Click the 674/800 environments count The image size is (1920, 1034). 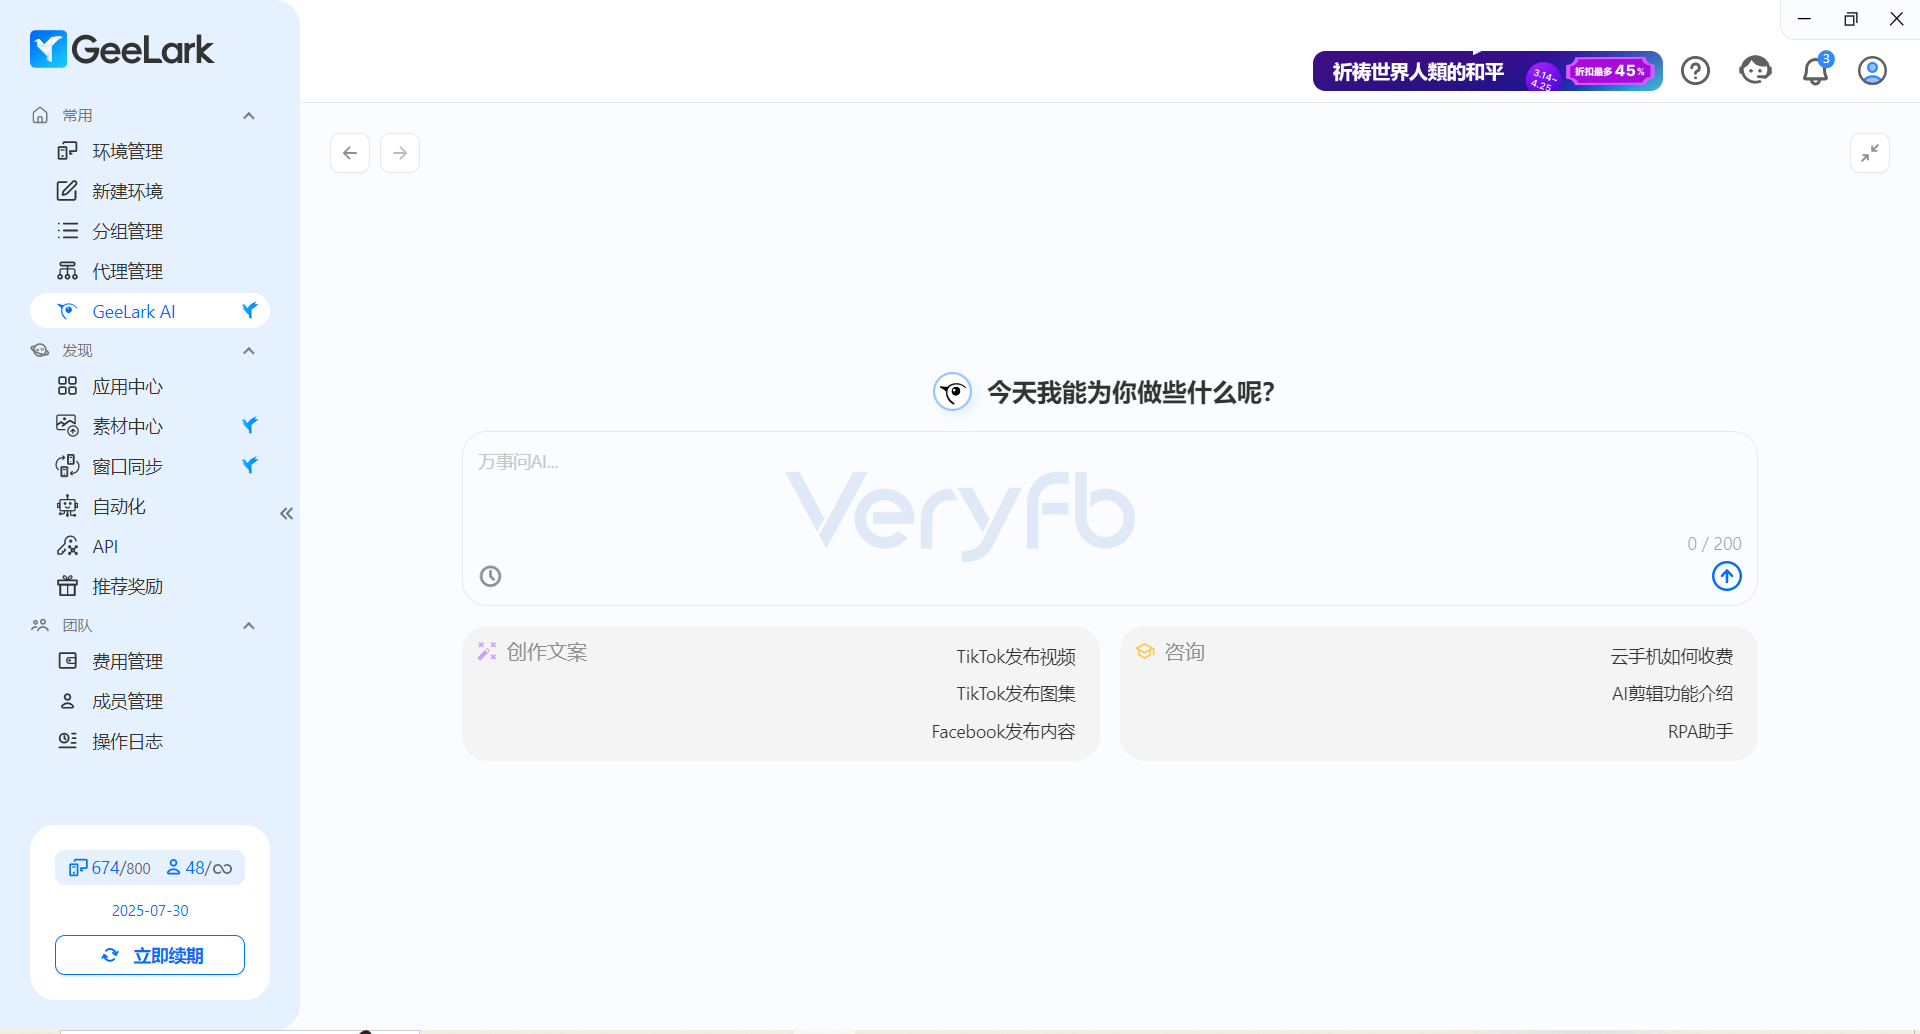110,868
